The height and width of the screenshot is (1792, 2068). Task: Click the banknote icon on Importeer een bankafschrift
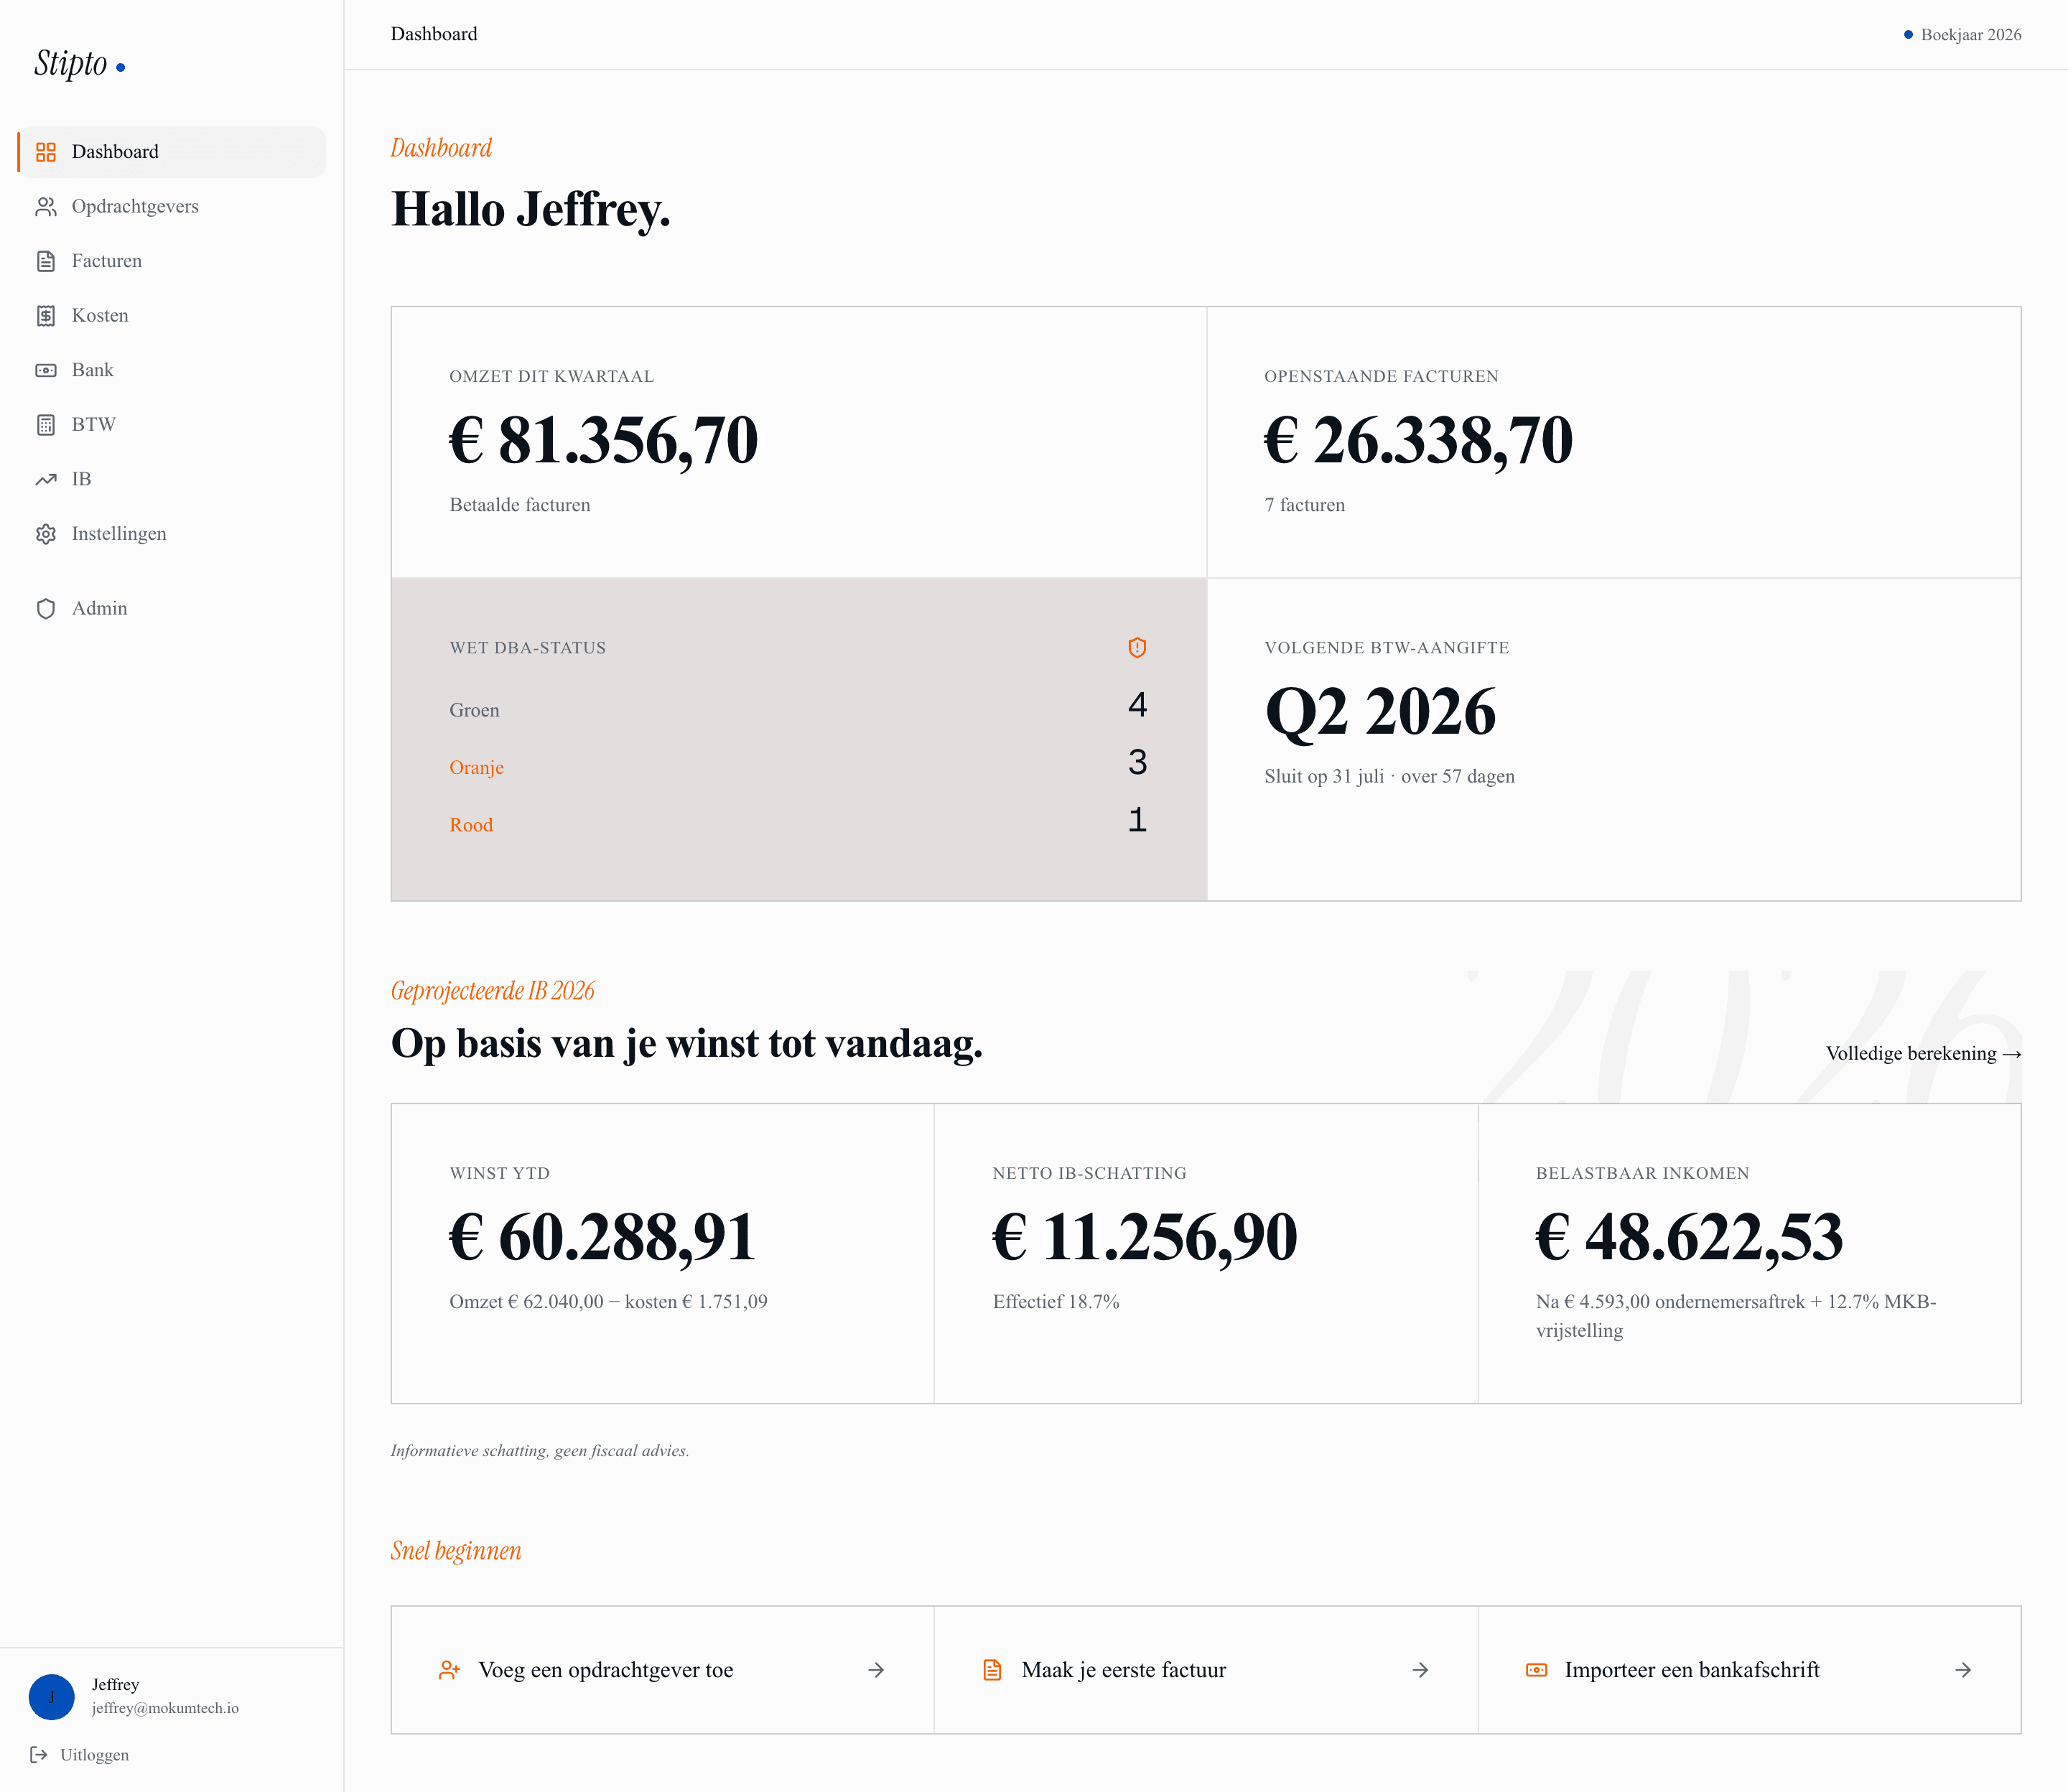point(1536,1670)
